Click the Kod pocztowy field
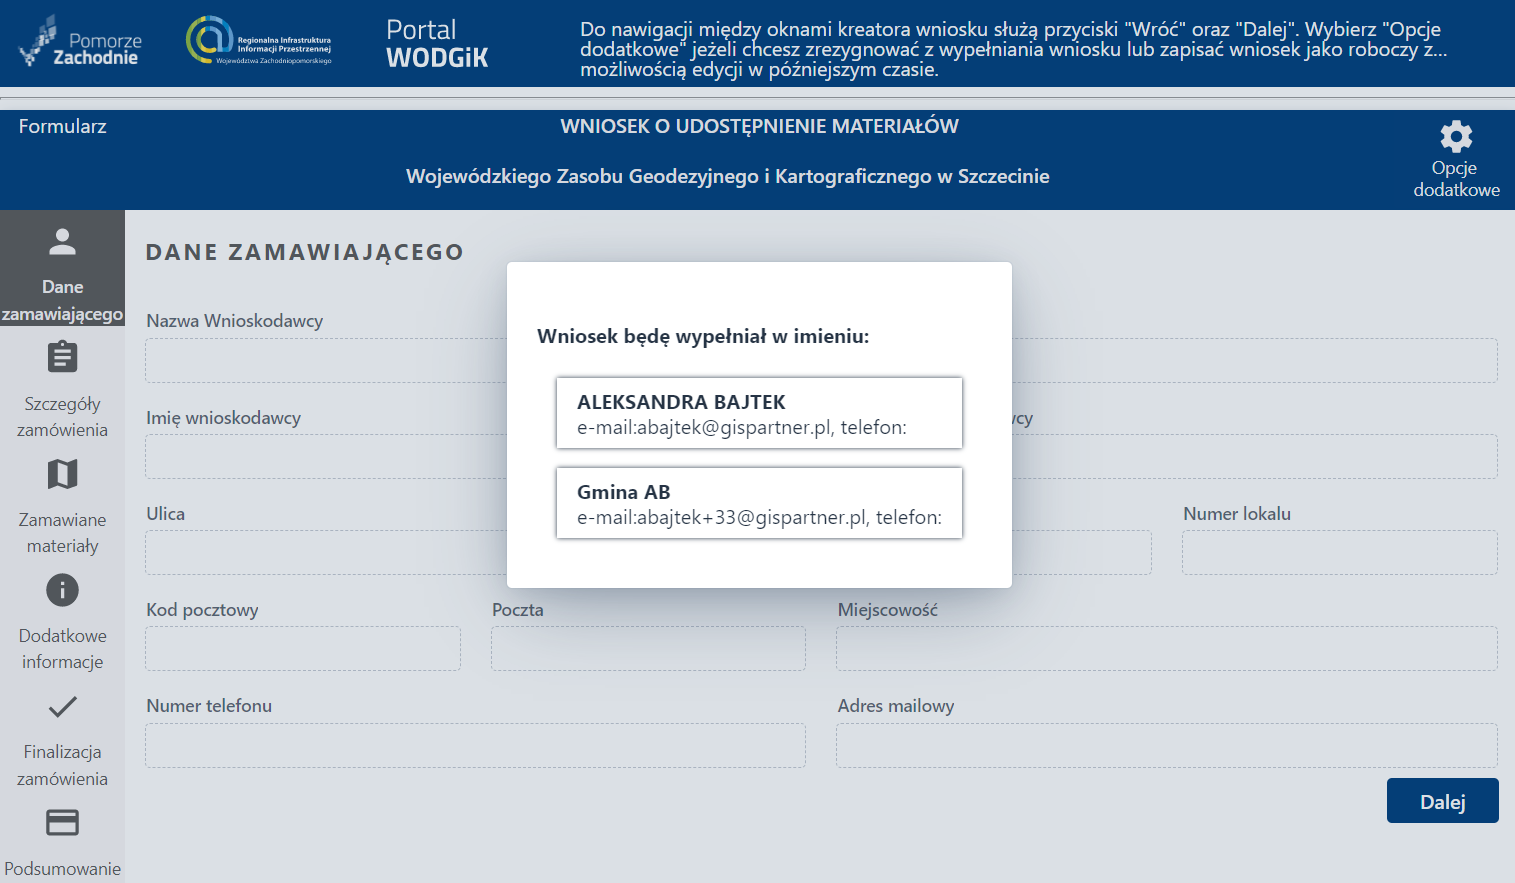This screenshot has height=883, width=1515. (303, 648)
